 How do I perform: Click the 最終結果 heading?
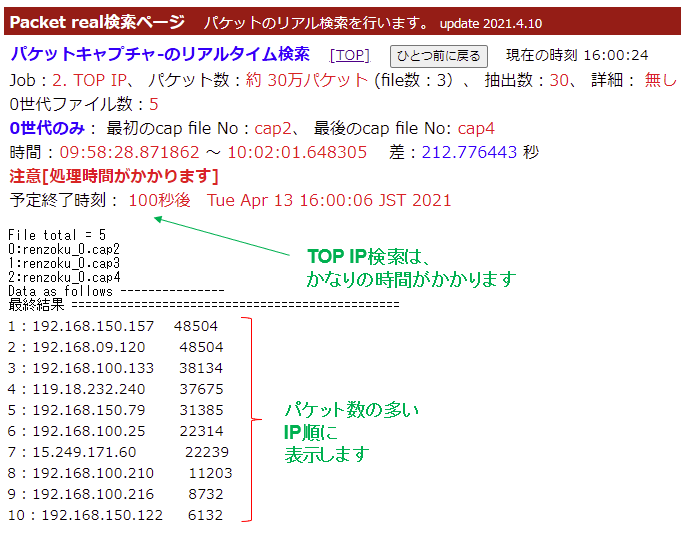pyautogui.click(x=36, y=305)
